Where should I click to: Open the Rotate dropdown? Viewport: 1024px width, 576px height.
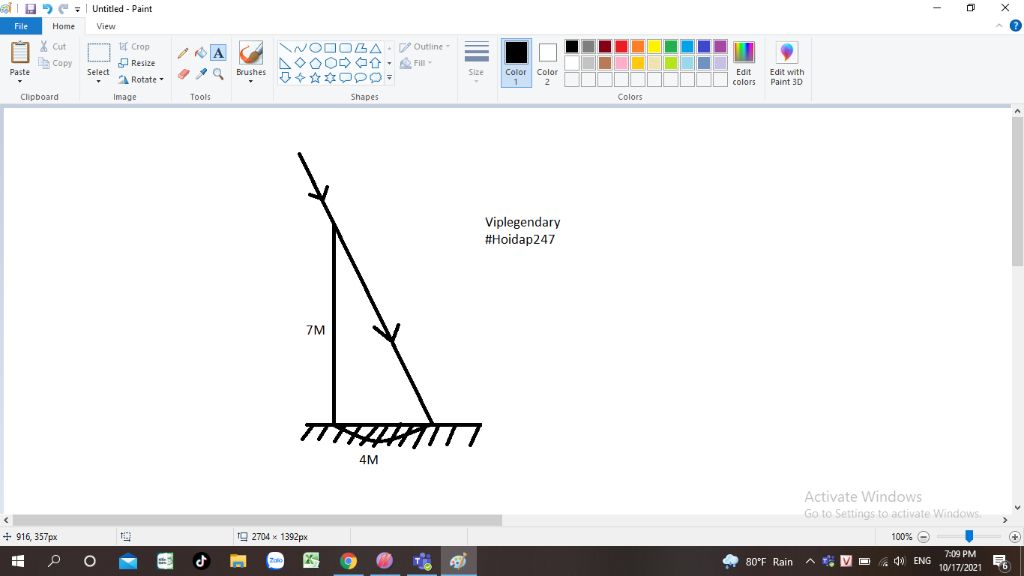tap(140, 80)
